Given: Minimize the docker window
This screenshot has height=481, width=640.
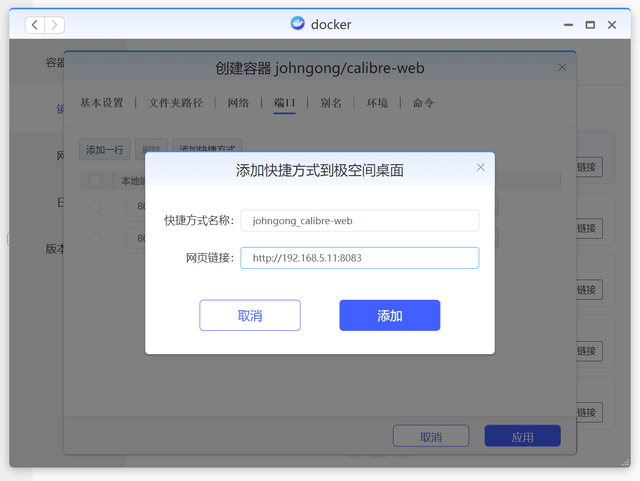Looking at the screenshot, I should (x=568, y=25).
